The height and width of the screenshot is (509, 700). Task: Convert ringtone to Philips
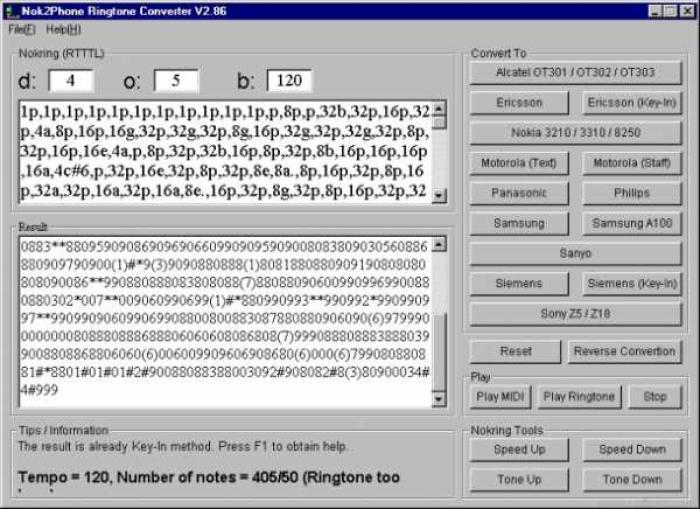[x=632, y=193]
